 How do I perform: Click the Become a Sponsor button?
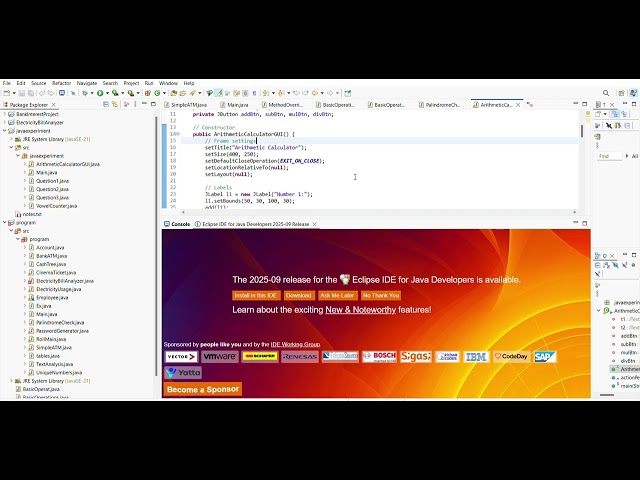pyautogui.click(x=203, y=389)
